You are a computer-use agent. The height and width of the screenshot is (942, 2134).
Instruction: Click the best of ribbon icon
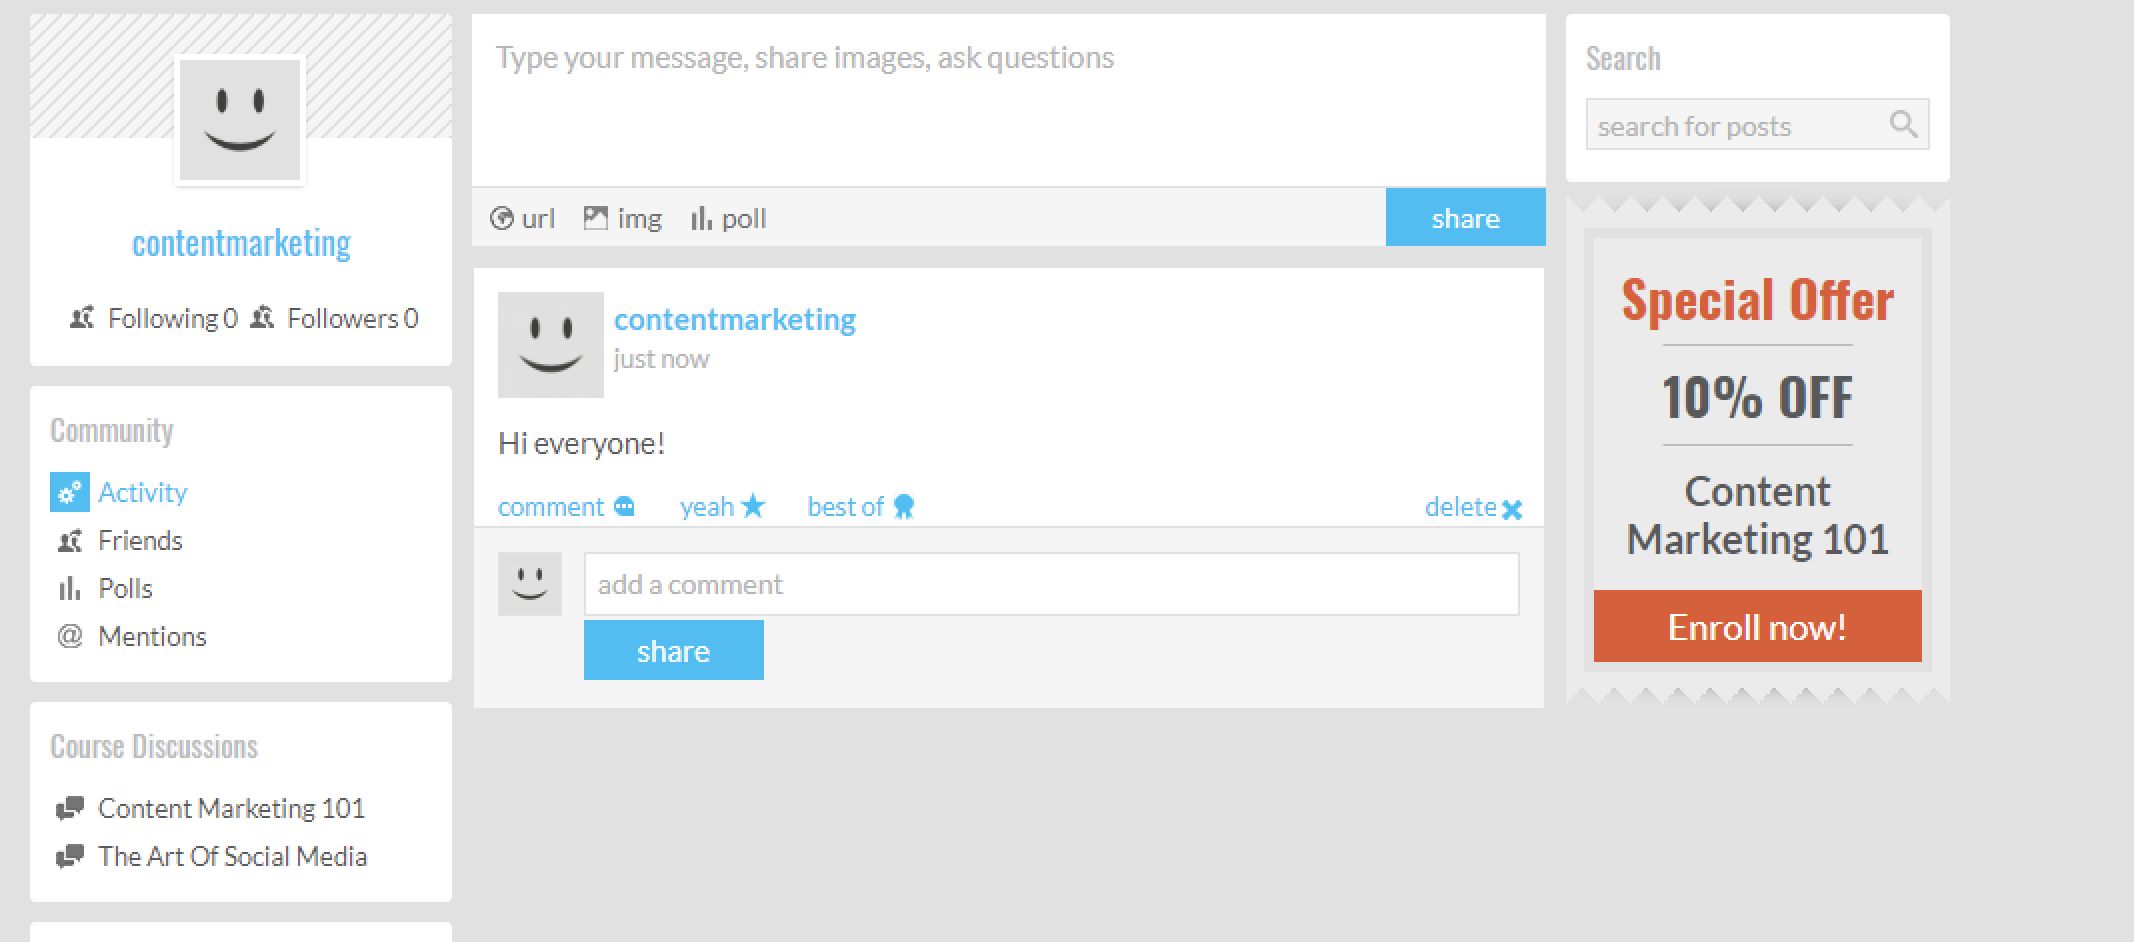pos(904,507)
